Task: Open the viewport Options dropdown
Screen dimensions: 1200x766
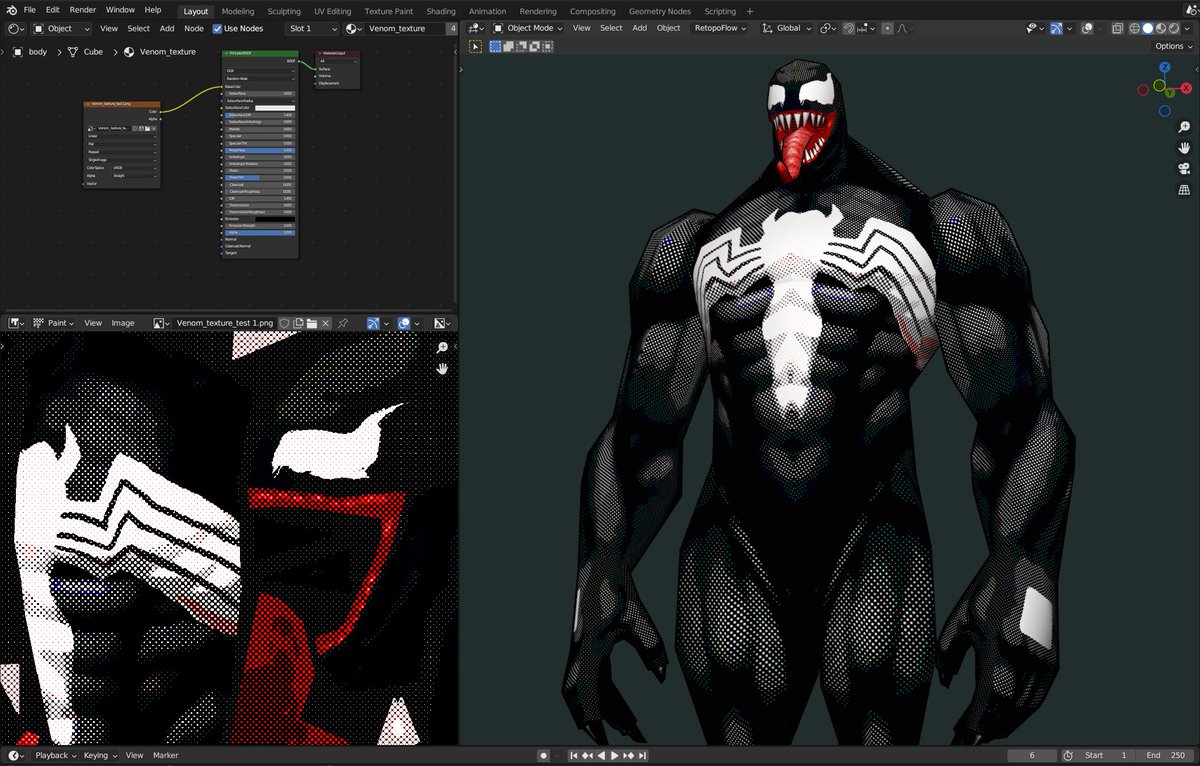Action: [1172, 46]
